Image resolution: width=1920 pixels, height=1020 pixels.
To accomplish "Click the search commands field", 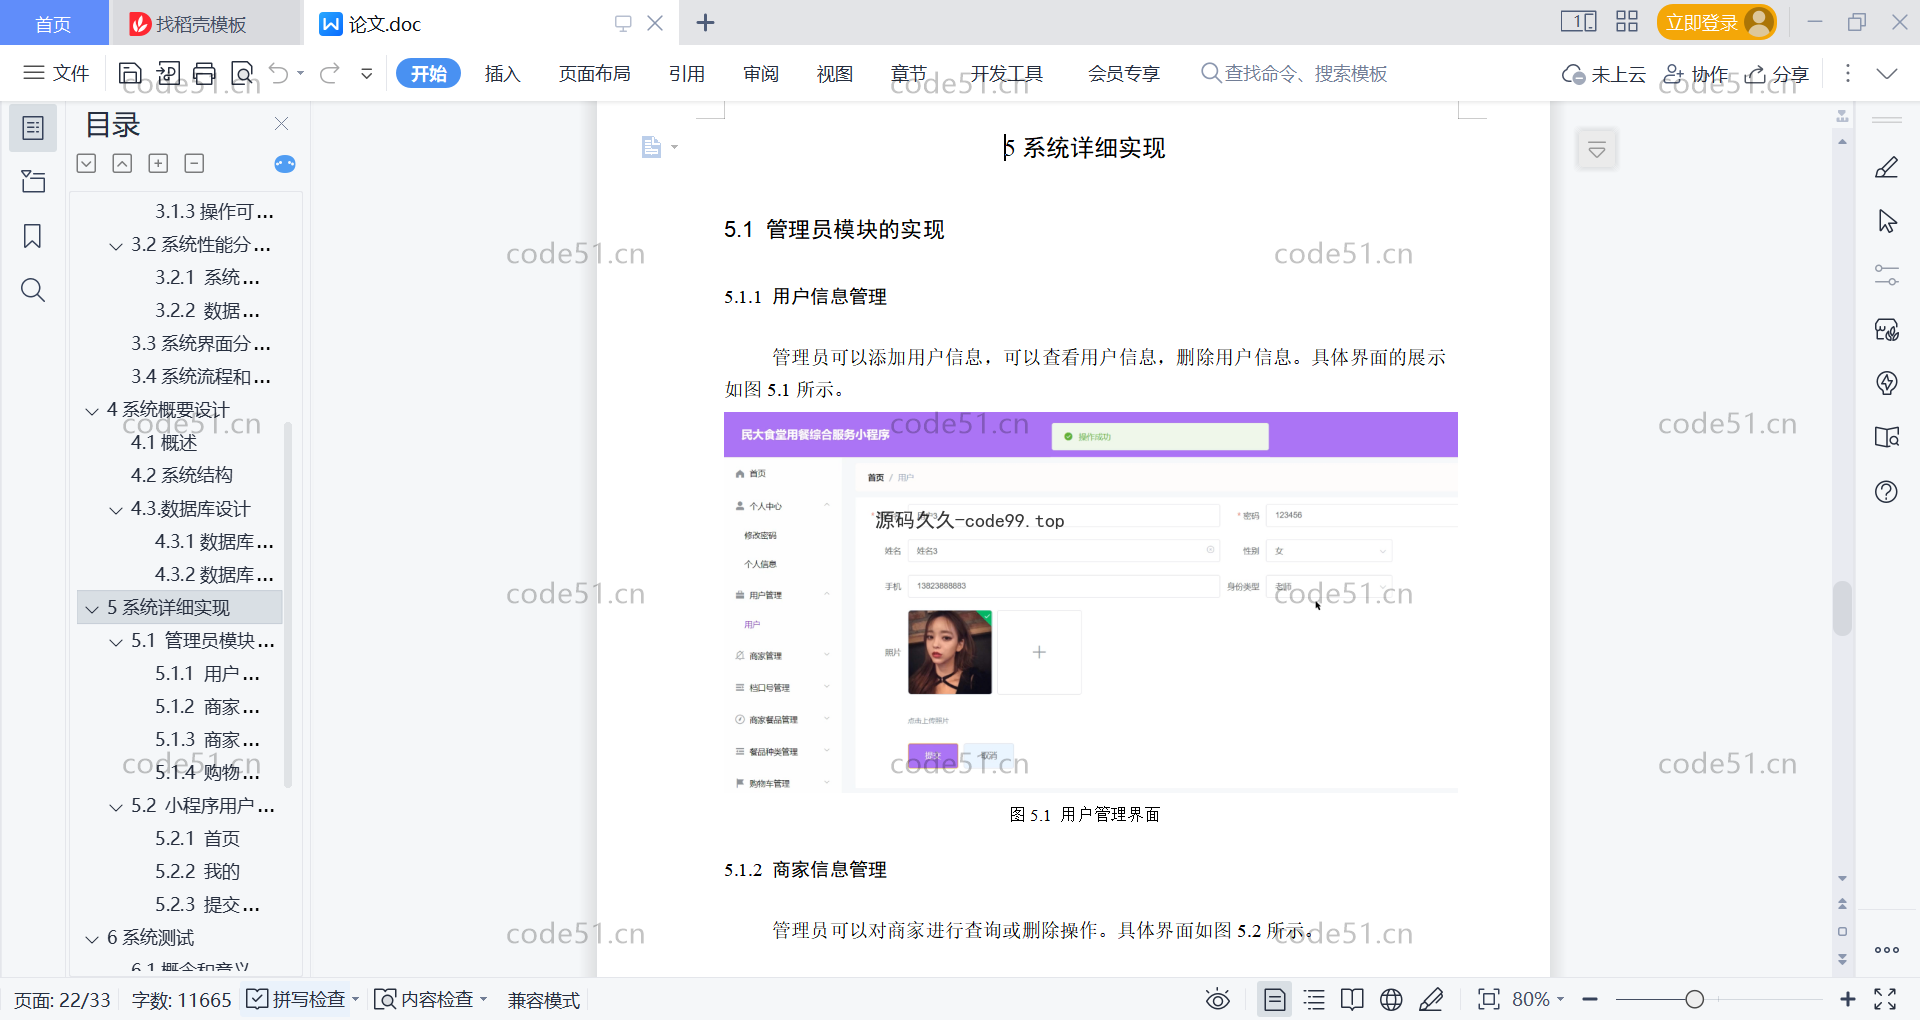I will (x=1294, y=73).
